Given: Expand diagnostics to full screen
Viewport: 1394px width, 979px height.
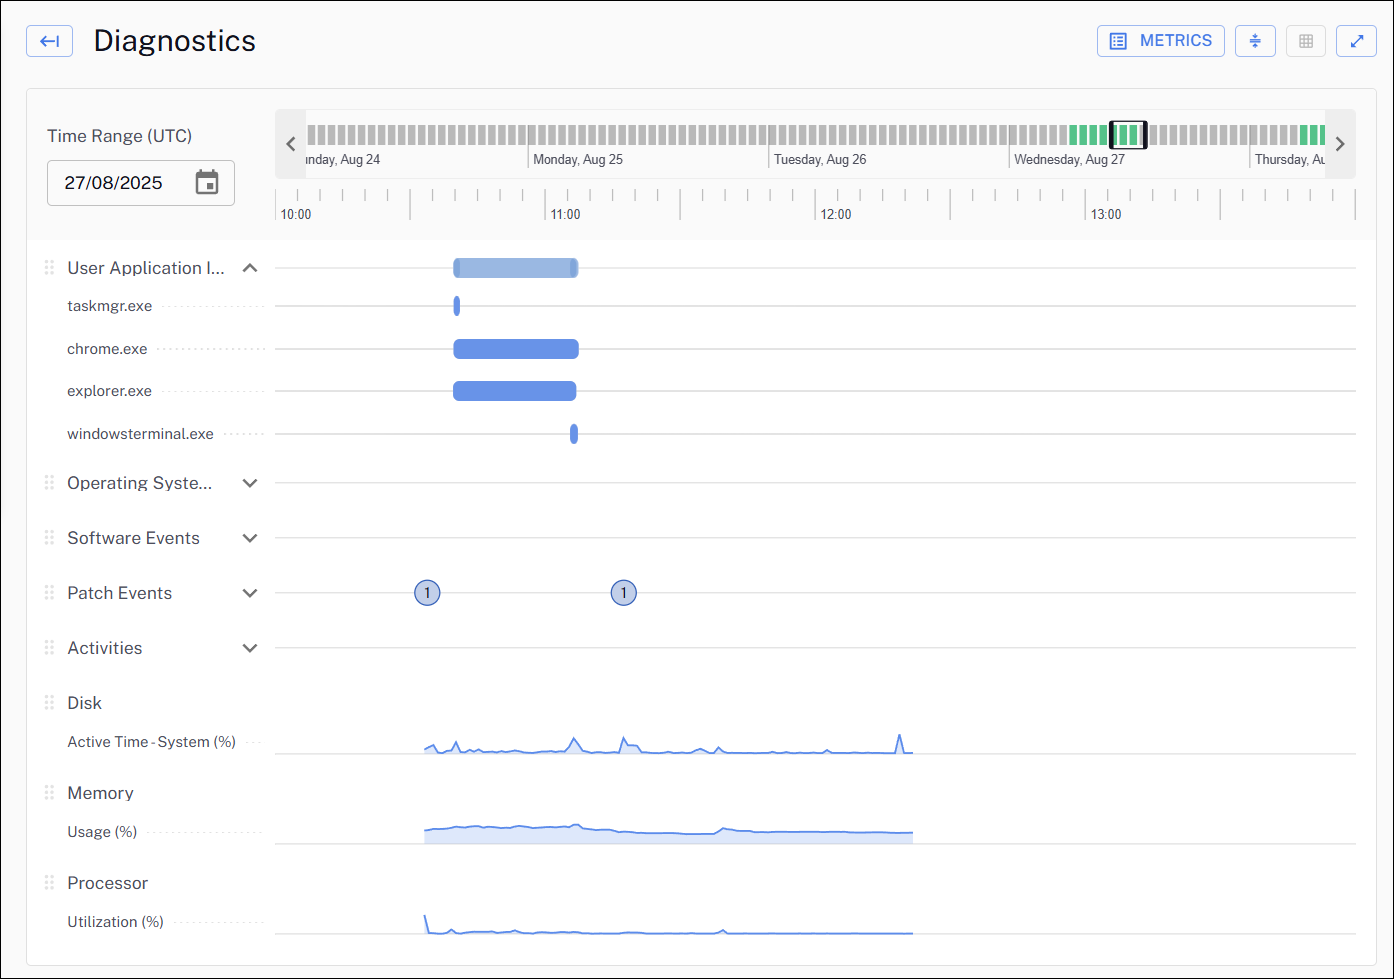Looking at the screenshot, I should coord(1356,41).
